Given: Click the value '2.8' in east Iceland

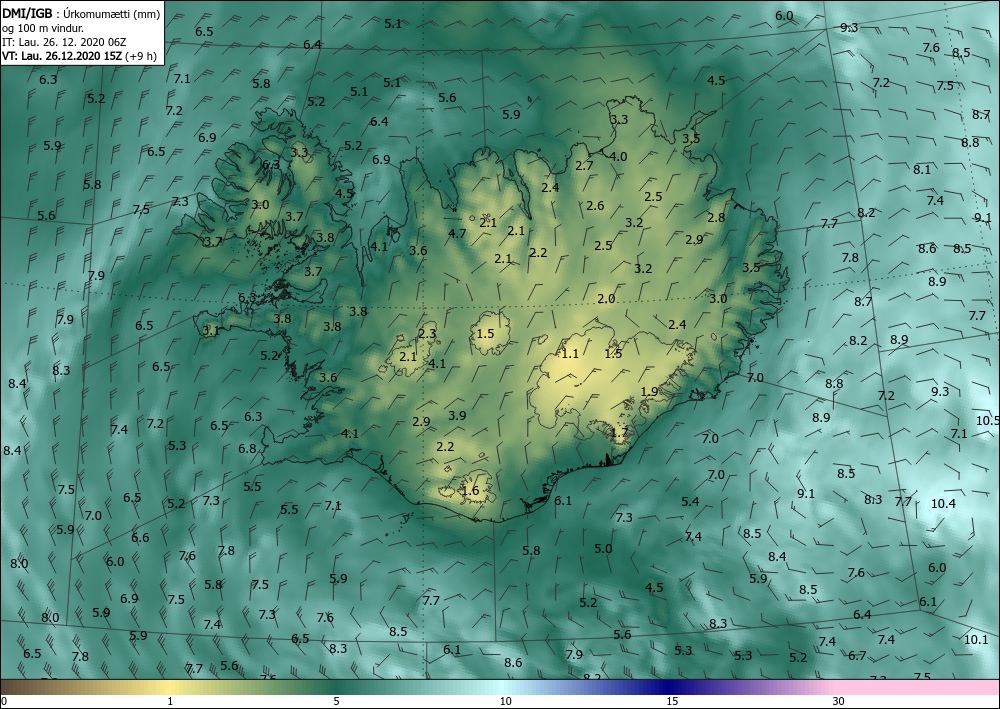Looking at the screenshot, I should 716,217.
